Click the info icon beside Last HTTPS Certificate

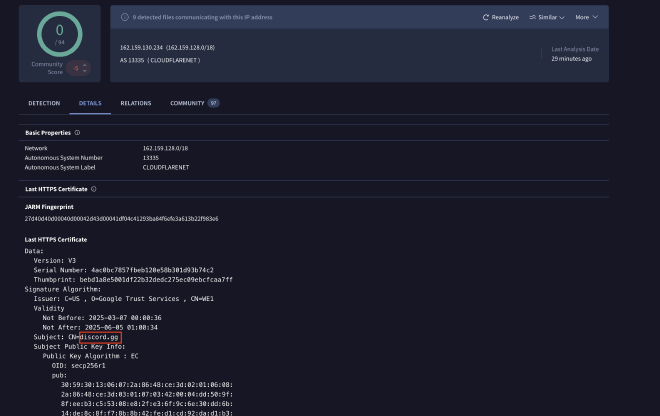click(94, 188)
